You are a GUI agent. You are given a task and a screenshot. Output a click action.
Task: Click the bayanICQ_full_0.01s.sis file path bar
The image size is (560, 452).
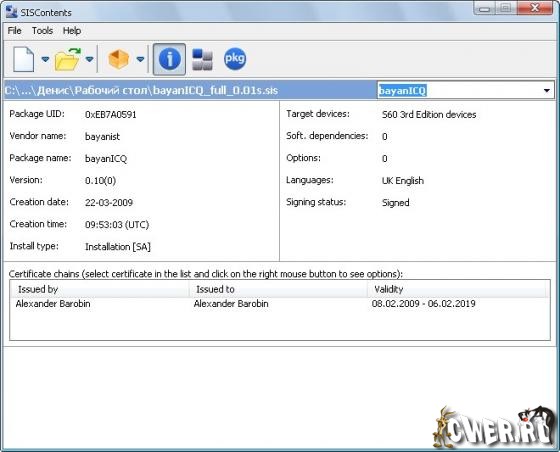point(189,90)
